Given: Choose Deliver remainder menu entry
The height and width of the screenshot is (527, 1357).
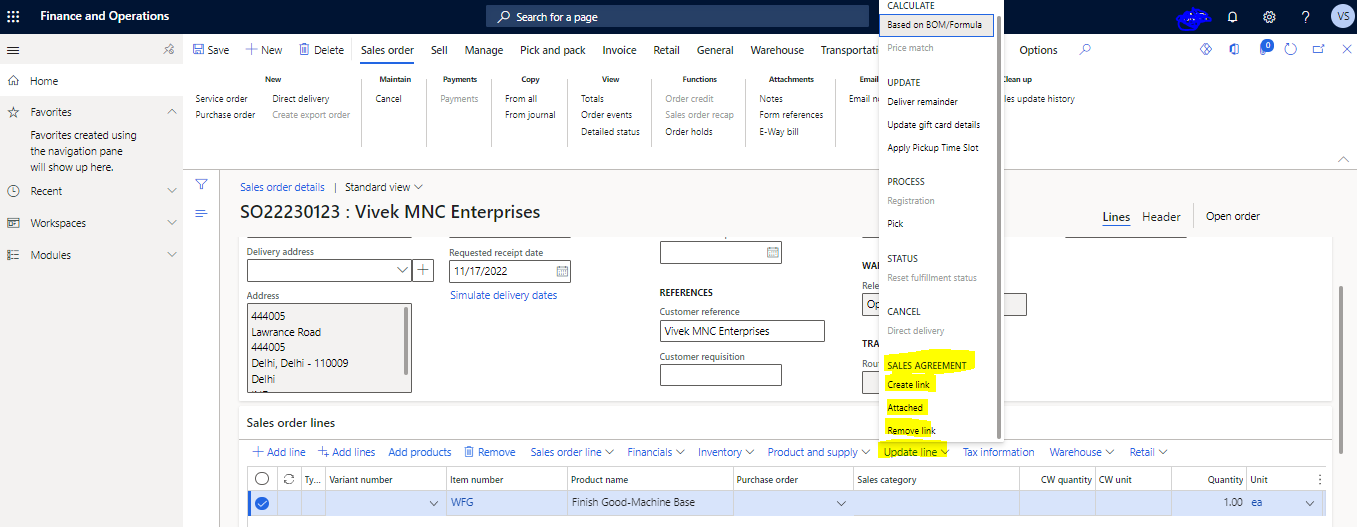Looking at the screenshot, I should (x=922, y=102).
